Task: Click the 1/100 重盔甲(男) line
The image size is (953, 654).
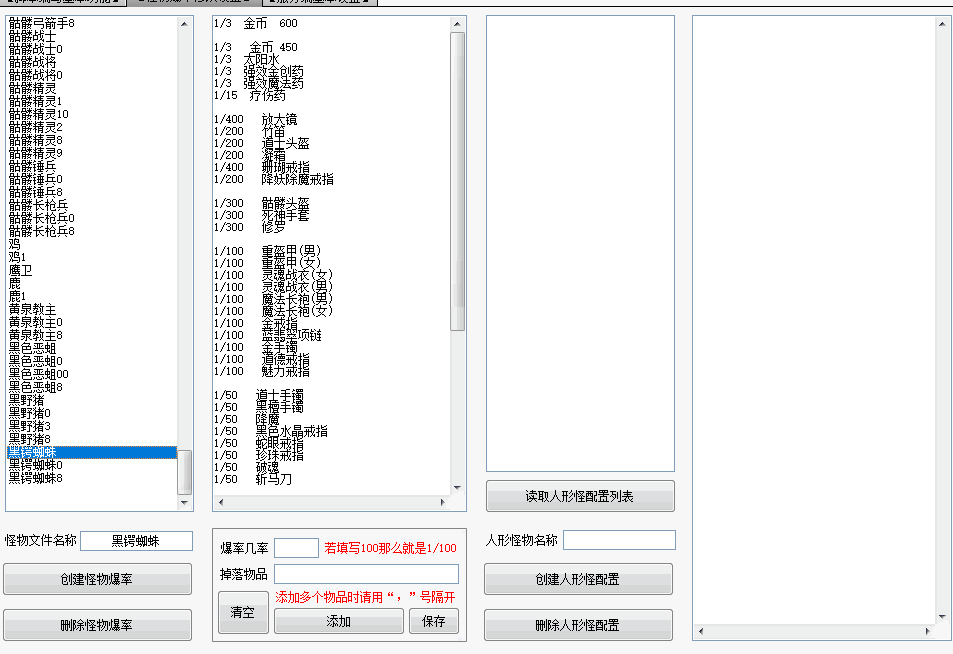Action: (267, 251)
